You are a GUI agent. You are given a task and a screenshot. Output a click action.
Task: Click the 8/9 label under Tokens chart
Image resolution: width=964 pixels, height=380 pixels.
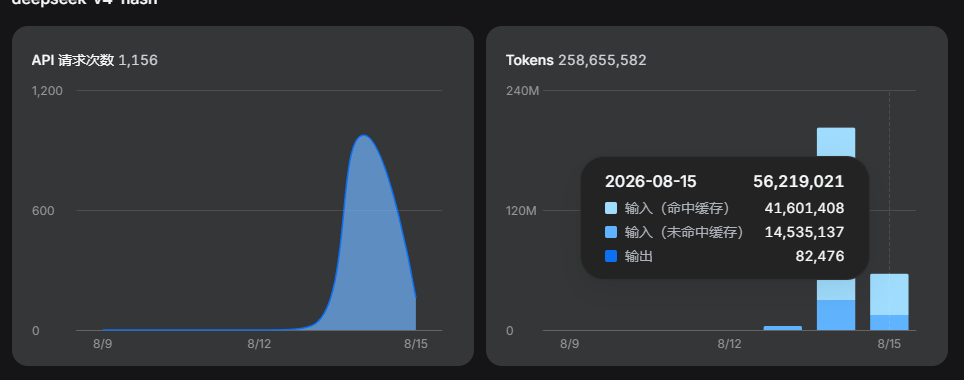click(569, 344)
